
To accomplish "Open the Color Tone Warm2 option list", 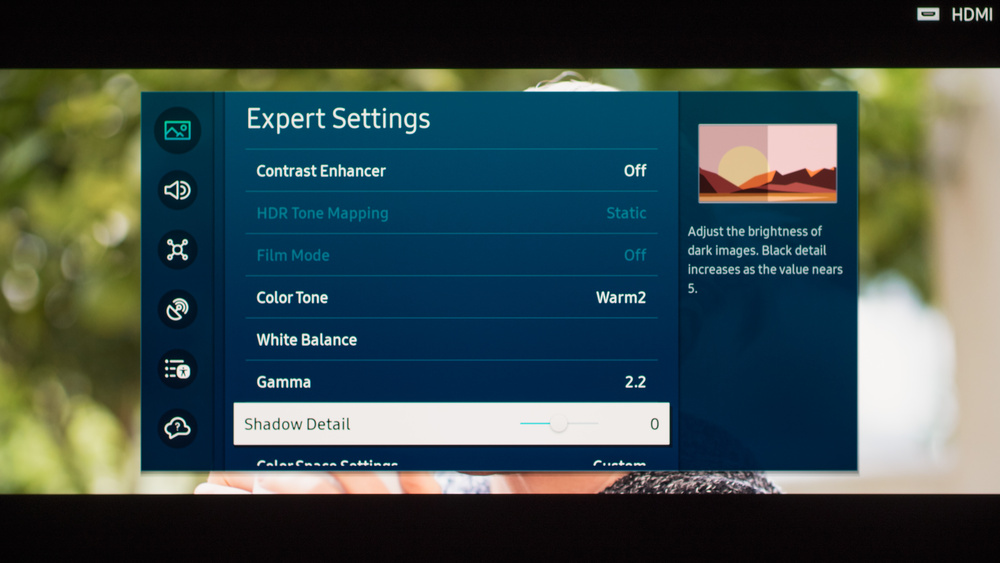I will [x=621, y=298].
